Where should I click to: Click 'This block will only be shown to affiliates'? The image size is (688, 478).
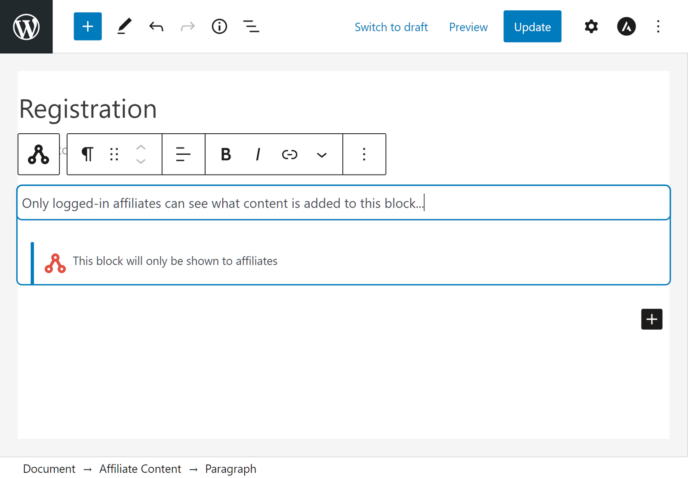pyautogui.click(x=175, y=261)
